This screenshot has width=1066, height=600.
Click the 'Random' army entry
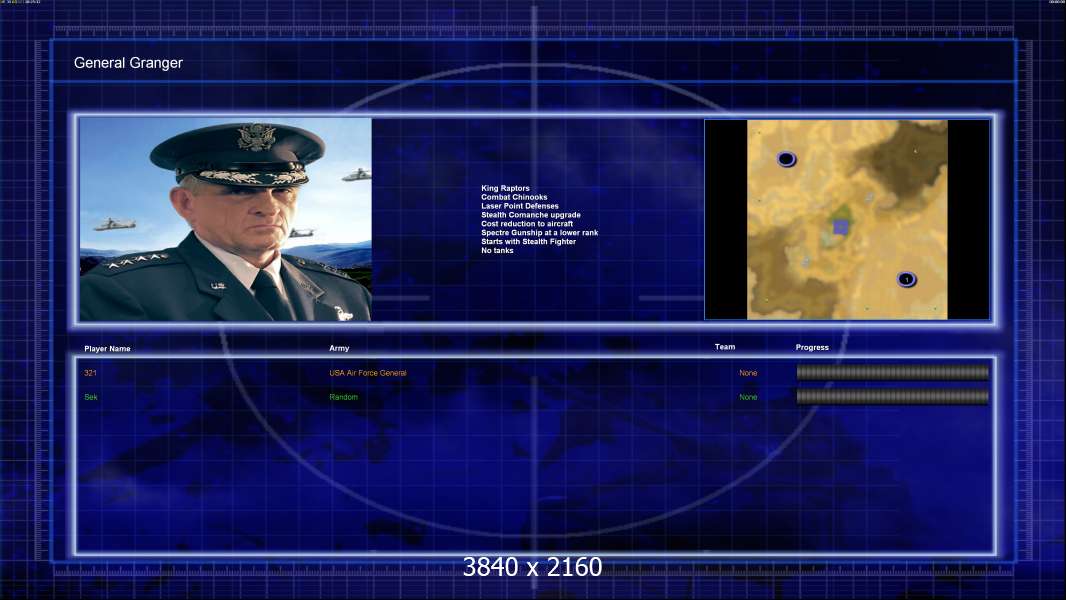[343, 397]
